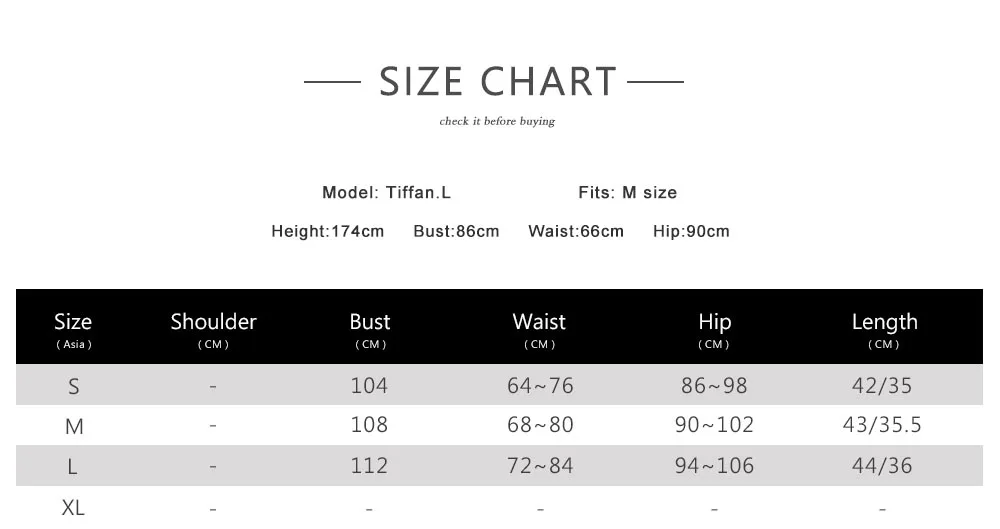The image size is (1000, 529).
Task: Click the bust value 104
Action: tap(369, 385)
